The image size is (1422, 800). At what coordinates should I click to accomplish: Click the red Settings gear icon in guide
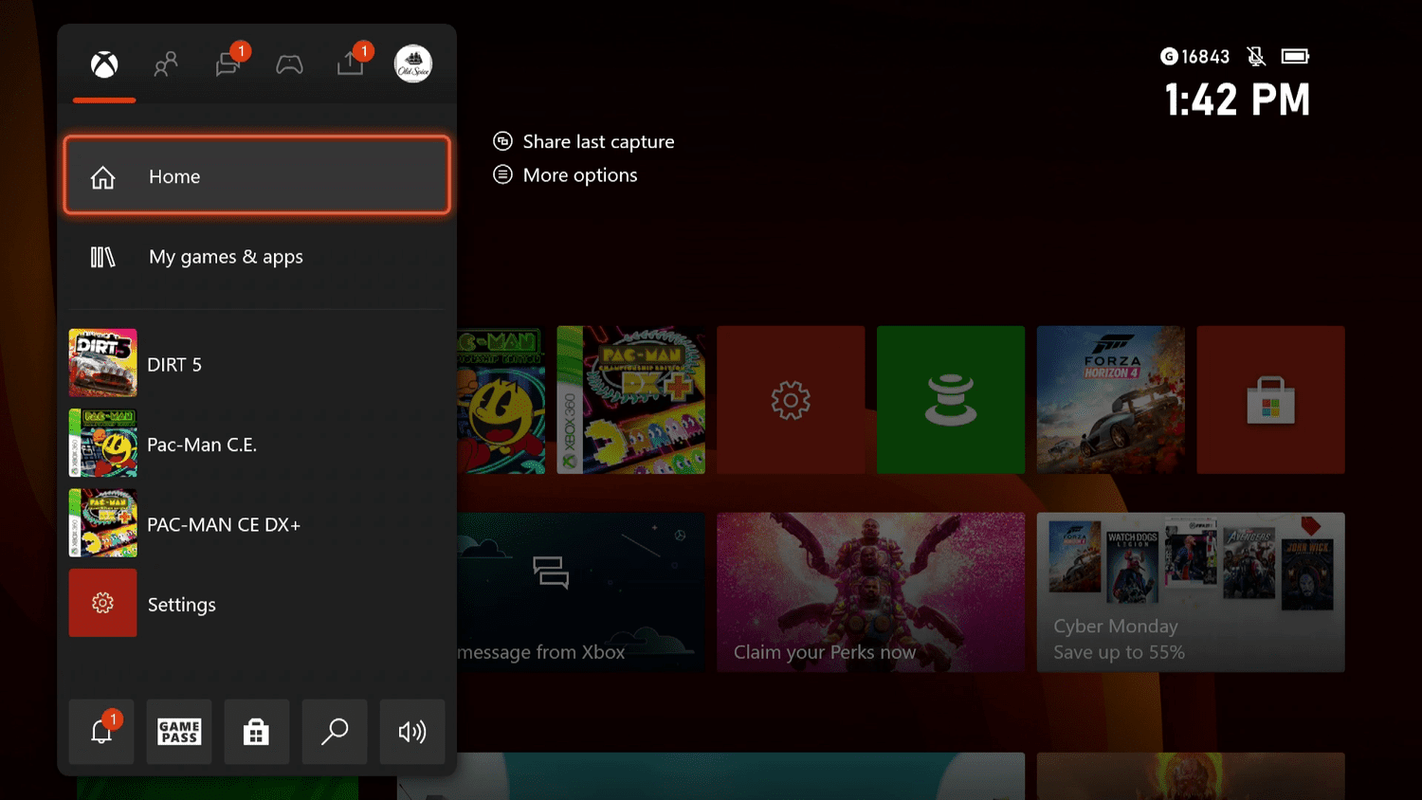point(103,603)
